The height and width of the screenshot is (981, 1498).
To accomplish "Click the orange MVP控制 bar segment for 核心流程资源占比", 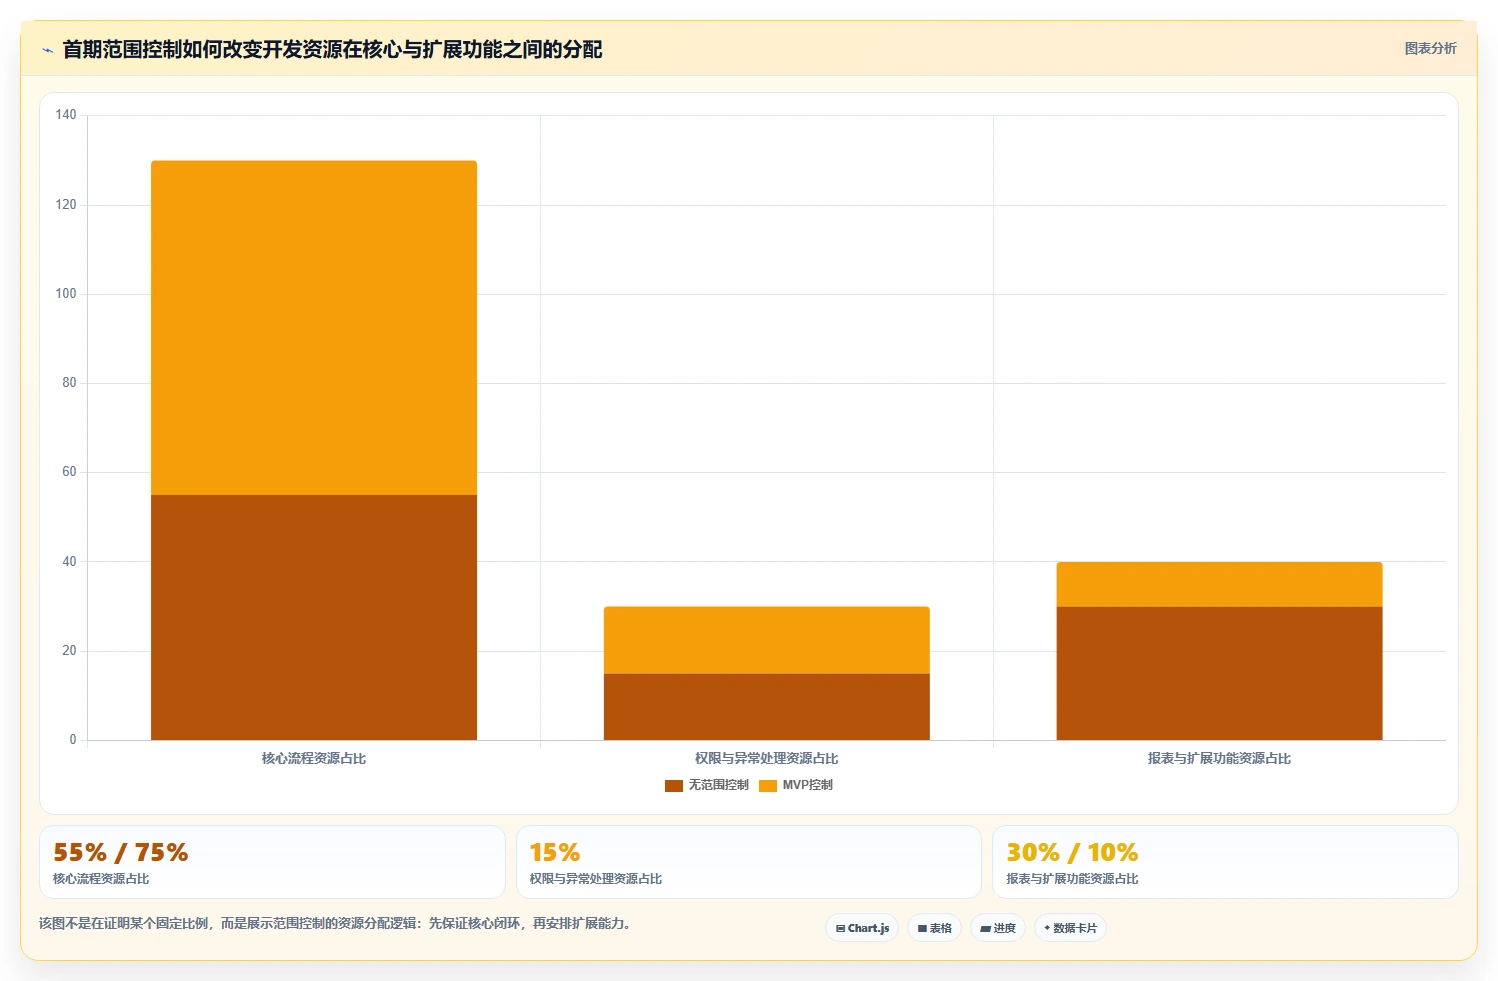I will [314, 328].
